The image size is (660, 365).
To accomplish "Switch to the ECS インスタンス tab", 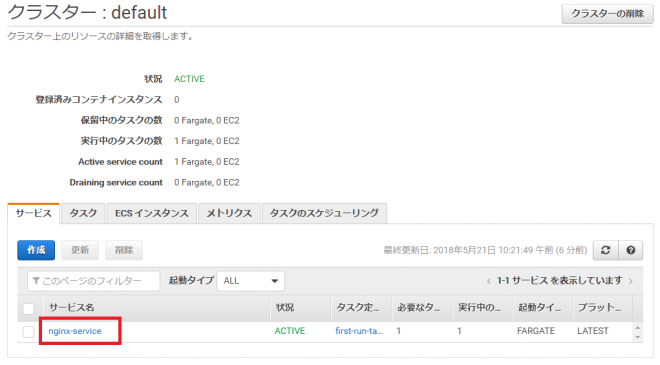I will pos(152,213).
